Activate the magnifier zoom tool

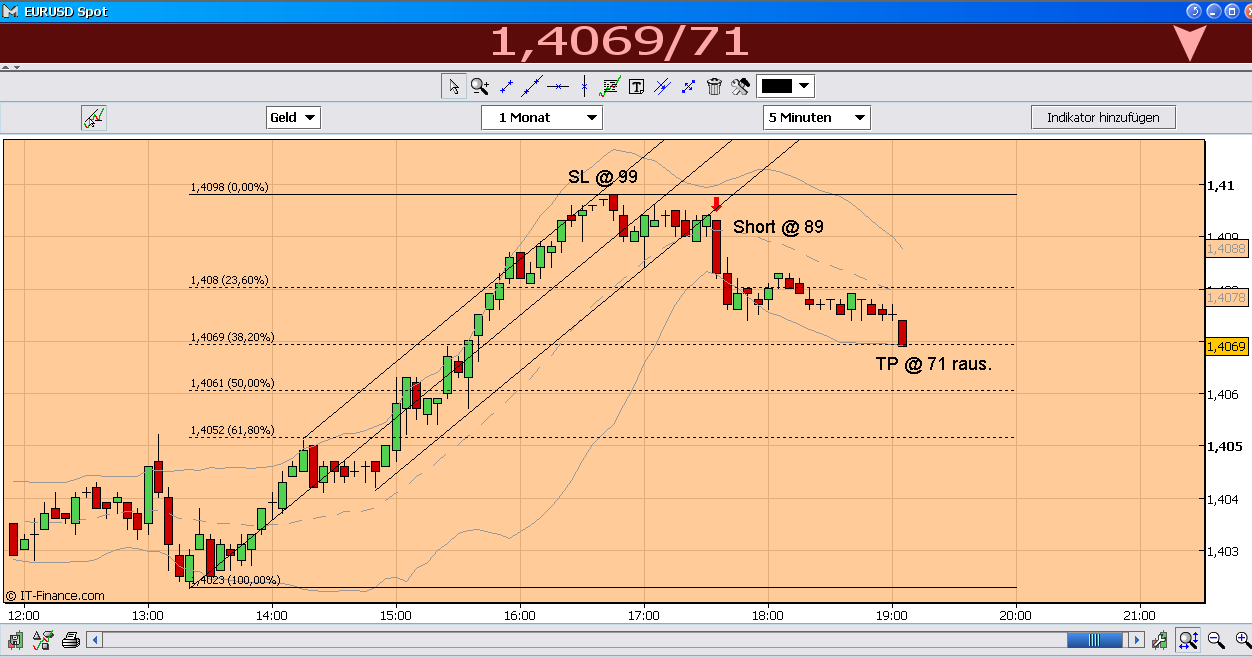(480, 86)
